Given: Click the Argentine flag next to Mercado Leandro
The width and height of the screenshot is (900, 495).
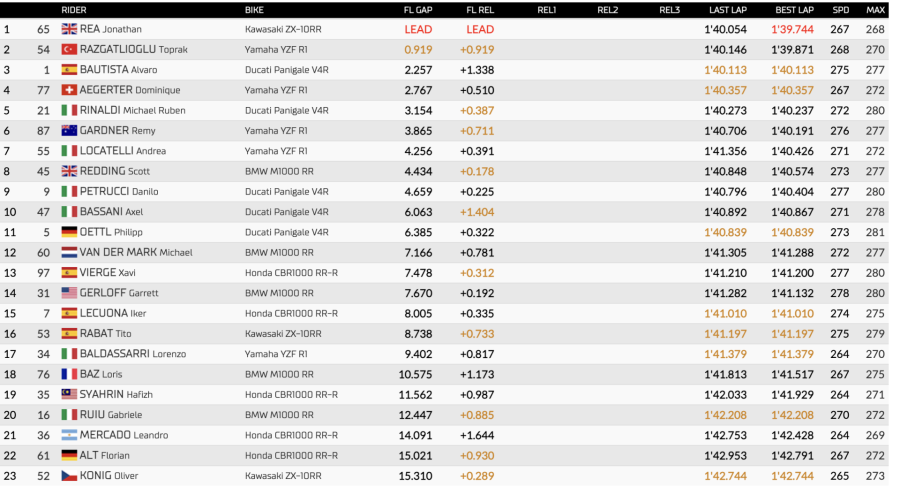Looking at the screenshot, I should point(69,435).
